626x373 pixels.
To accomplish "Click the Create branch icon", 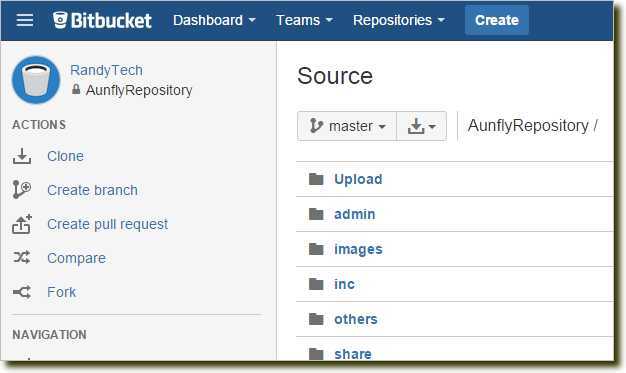I will pos(22,190).
